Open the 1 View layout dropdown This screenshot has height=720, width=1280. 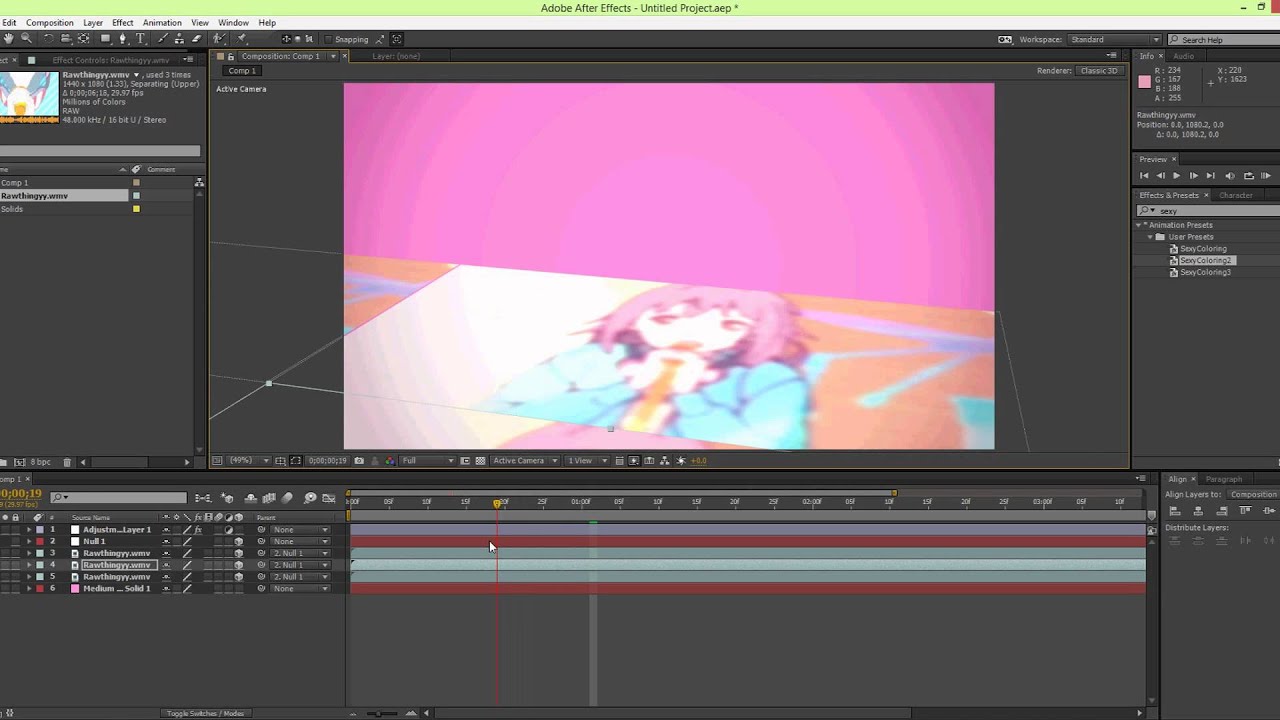tap(586, 461)
